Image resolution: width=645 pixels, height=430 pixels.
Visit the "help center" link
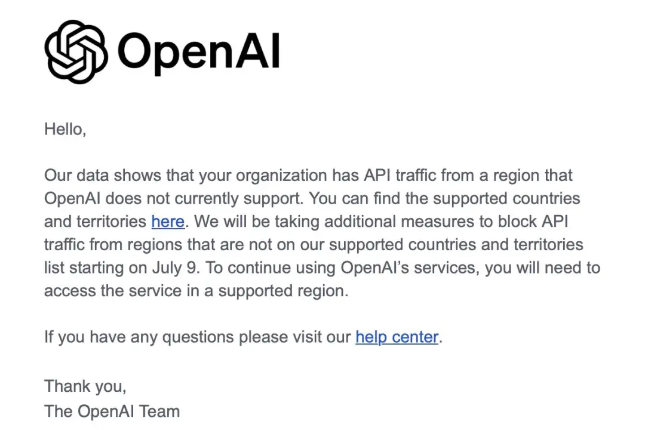click(397, 337)
